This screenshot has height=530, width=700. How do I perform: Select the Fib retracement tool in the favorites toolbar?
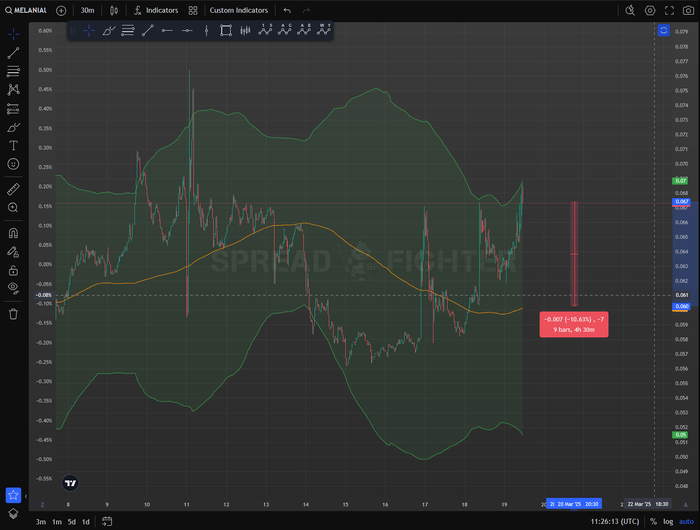point(128,30)
